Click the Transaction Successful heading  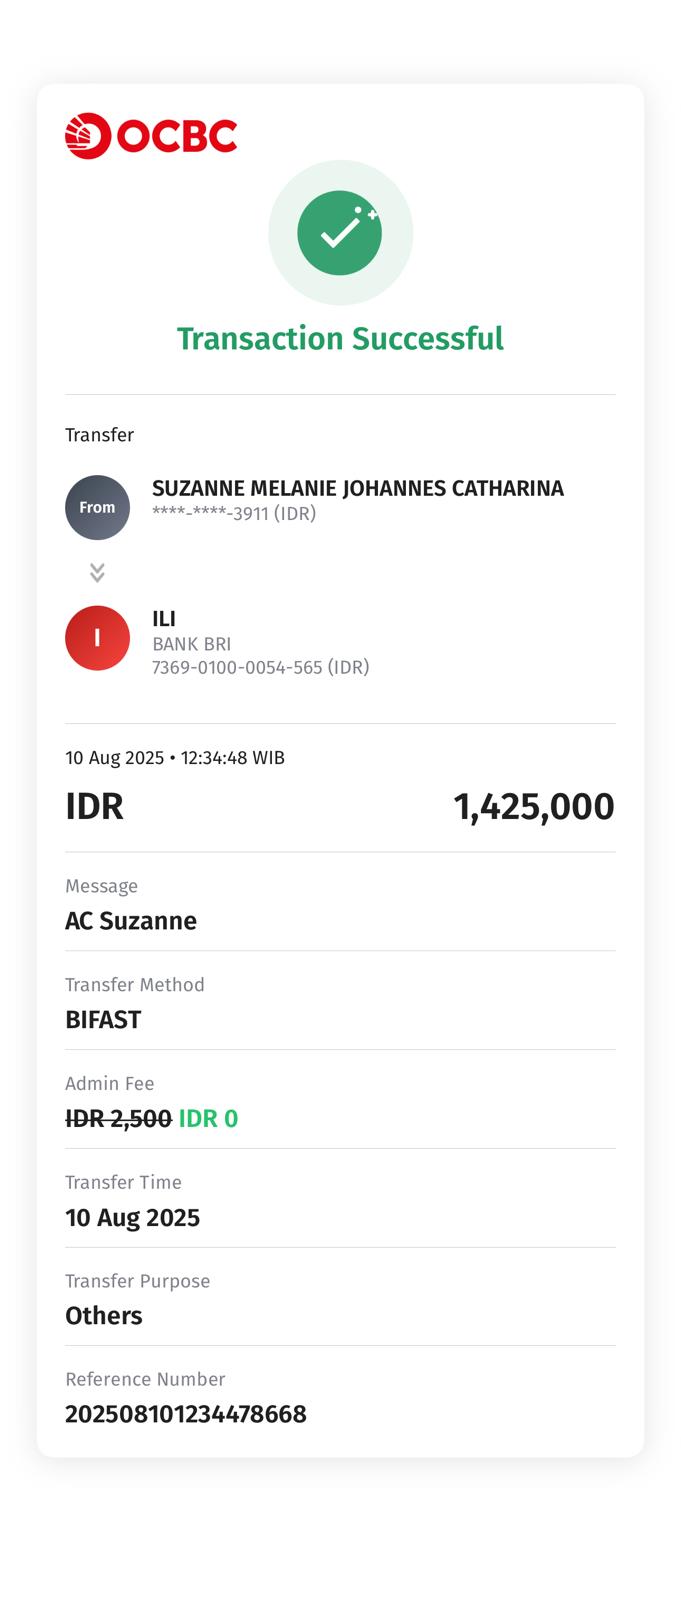pos(340,339)
